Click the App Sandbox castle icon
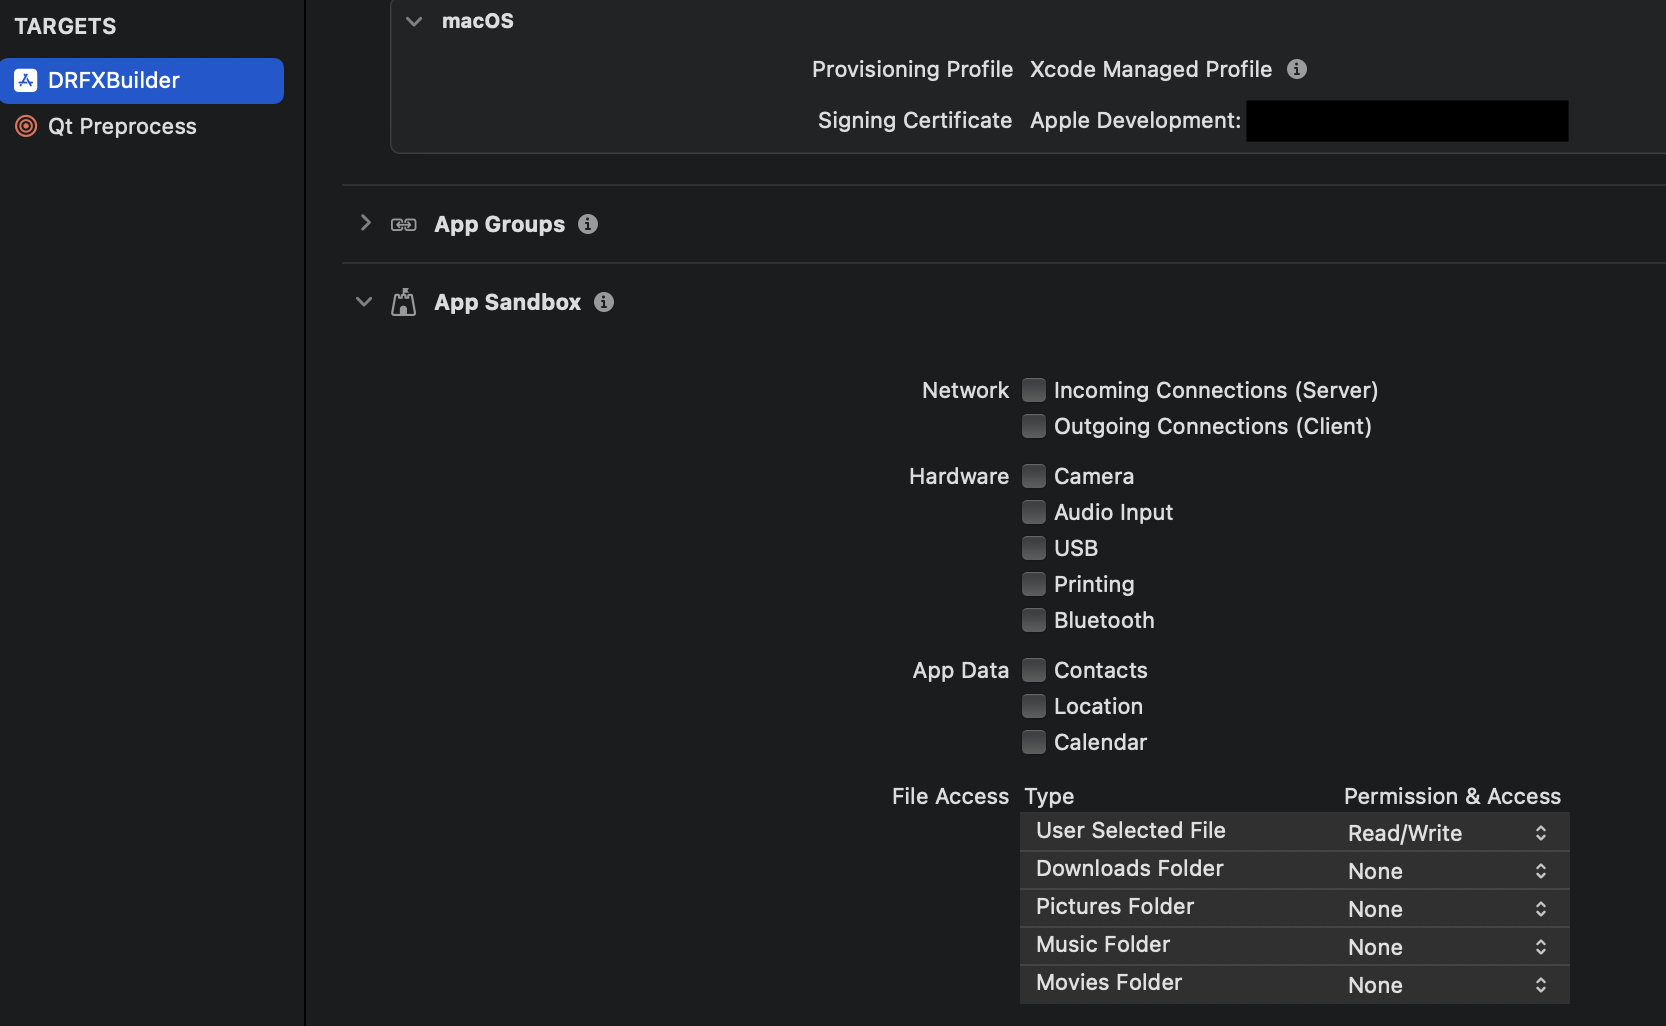The image size is (1666, 1026). click(404, 302)
